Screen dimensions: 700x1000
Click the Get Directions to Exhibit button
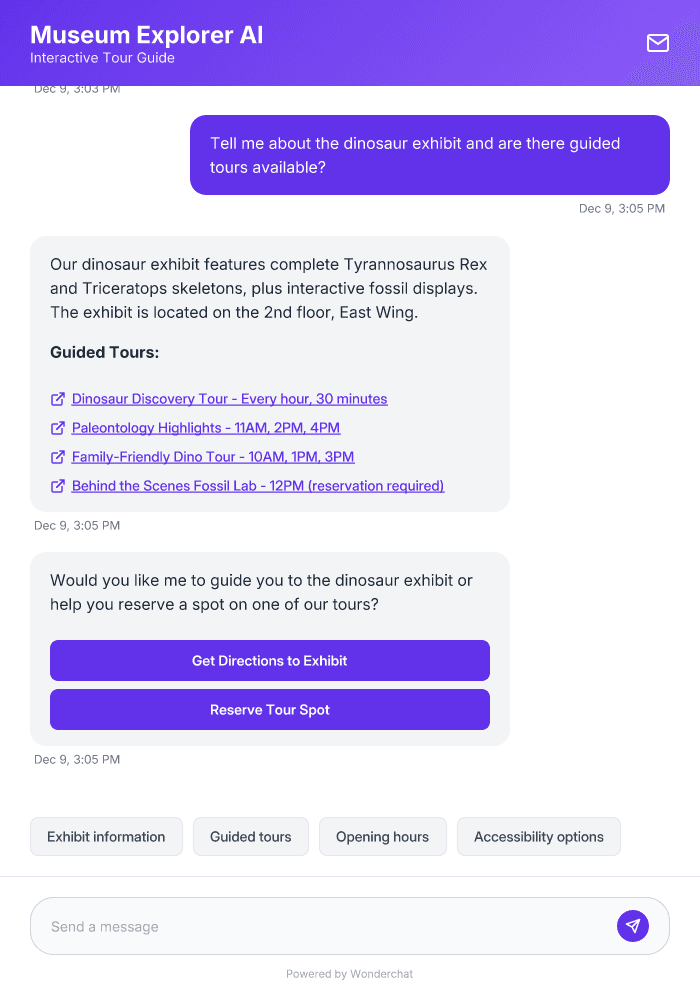point(269,660)
